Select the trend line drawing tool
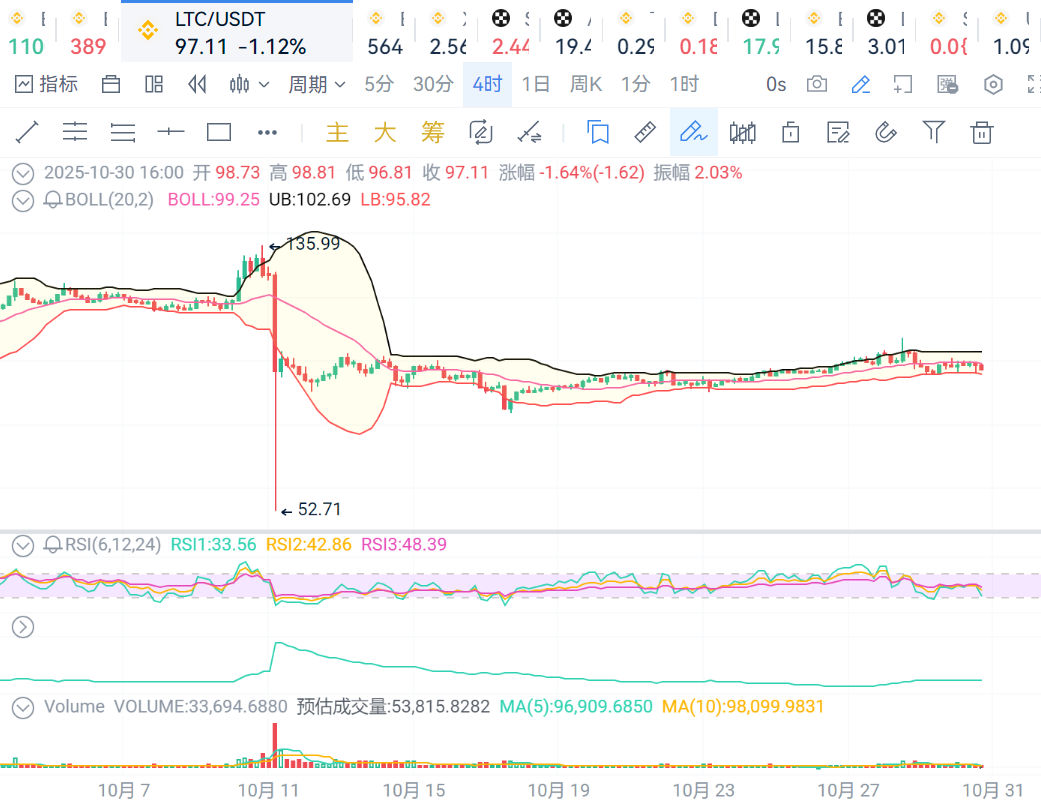 pyautogui.click(x=27, y=132)
